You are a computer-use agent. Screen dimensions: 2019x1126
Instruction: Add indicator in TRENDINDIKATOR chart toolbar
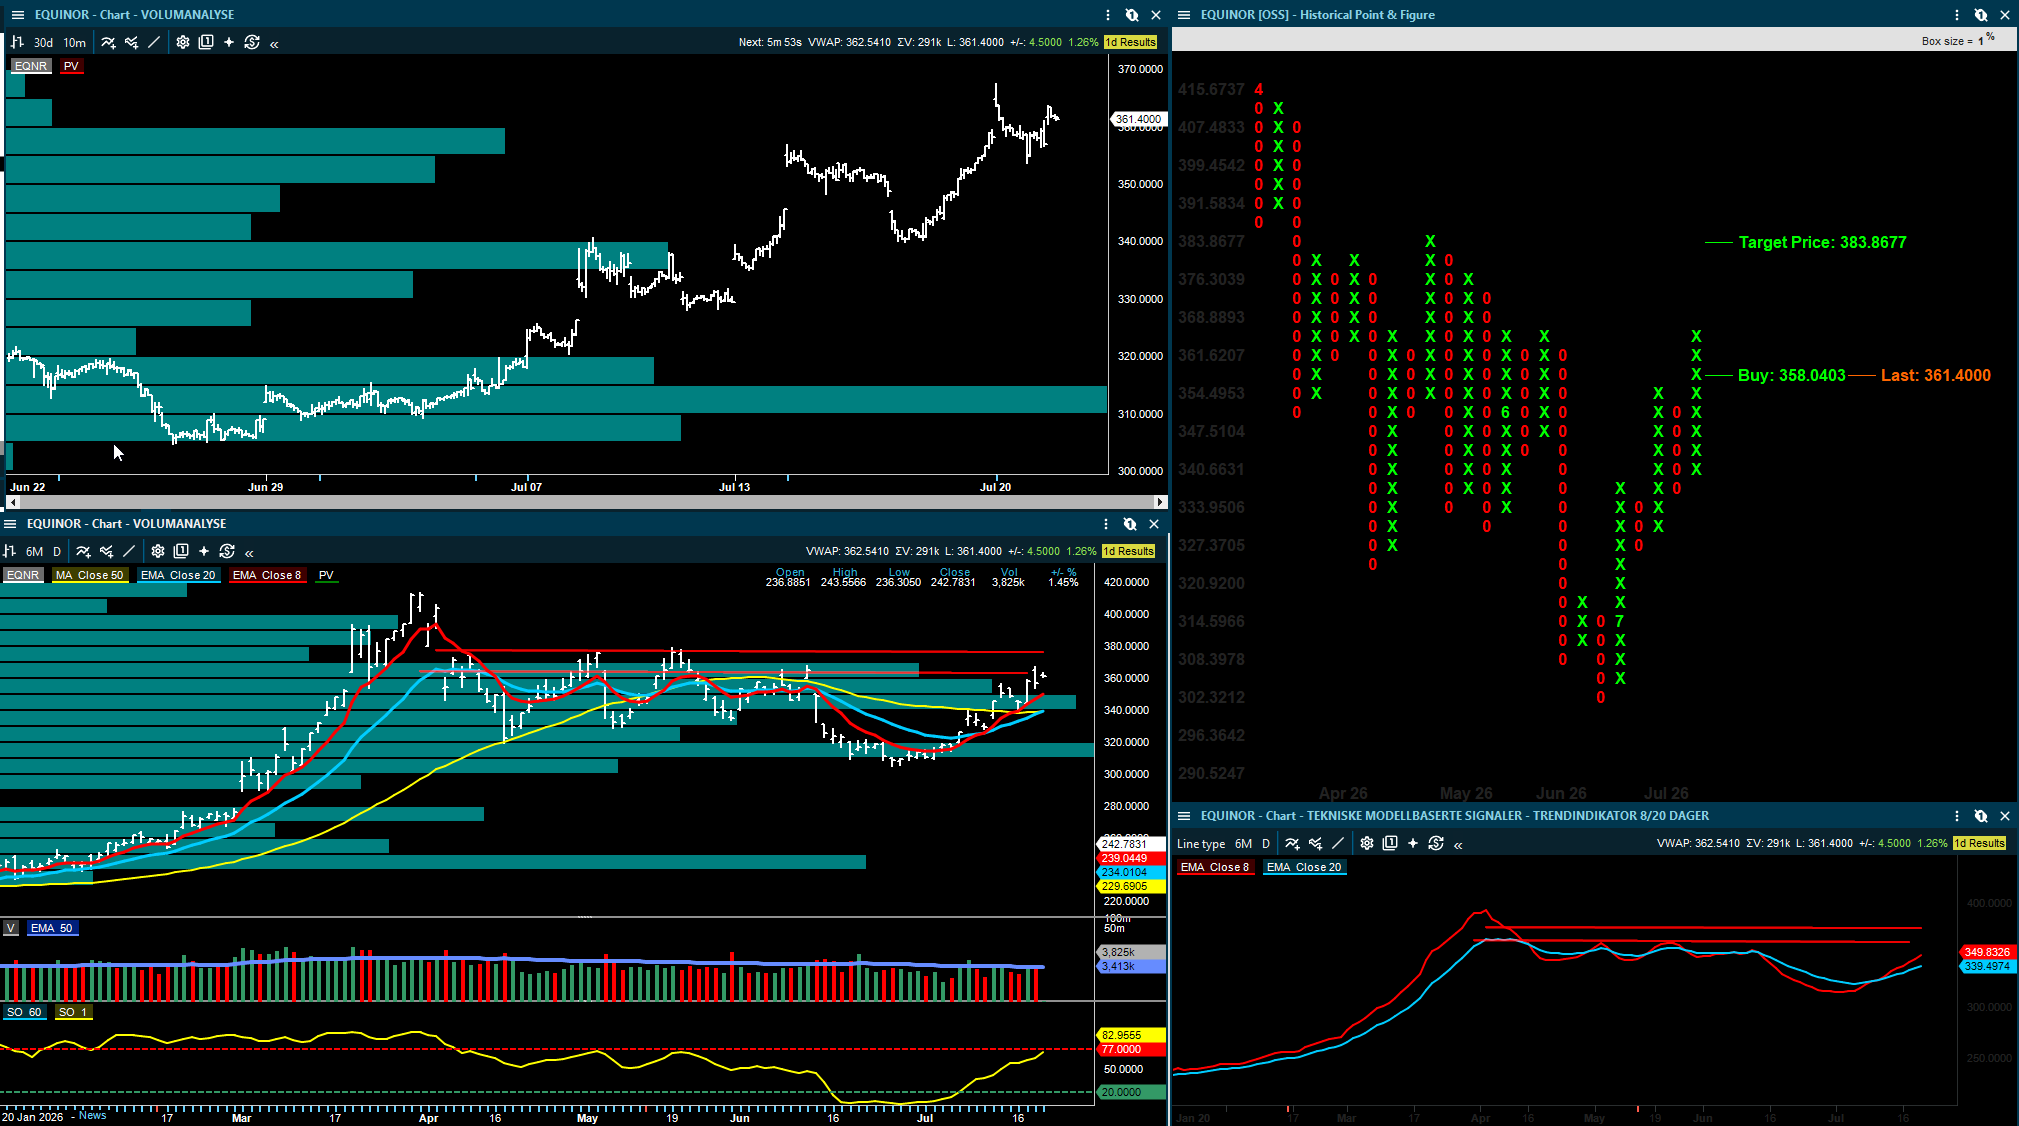coord(1292,843)
